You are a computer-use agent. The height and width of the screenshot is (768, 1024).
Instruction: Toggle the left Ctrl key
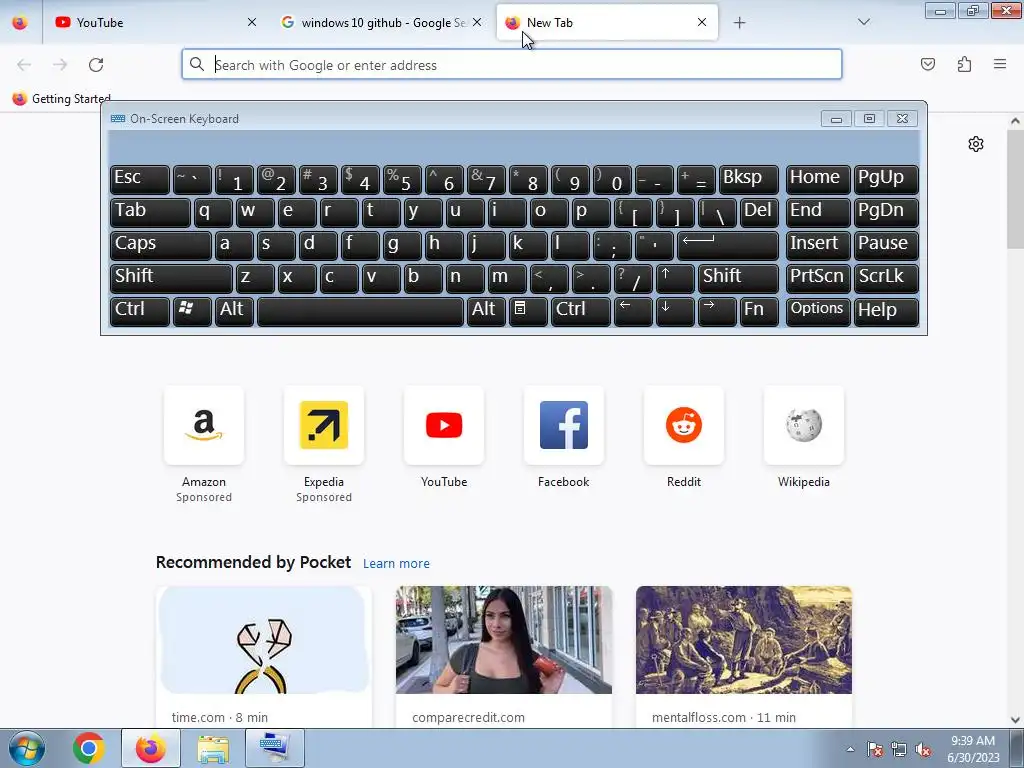pyautogui.click(x=140, y=310)
